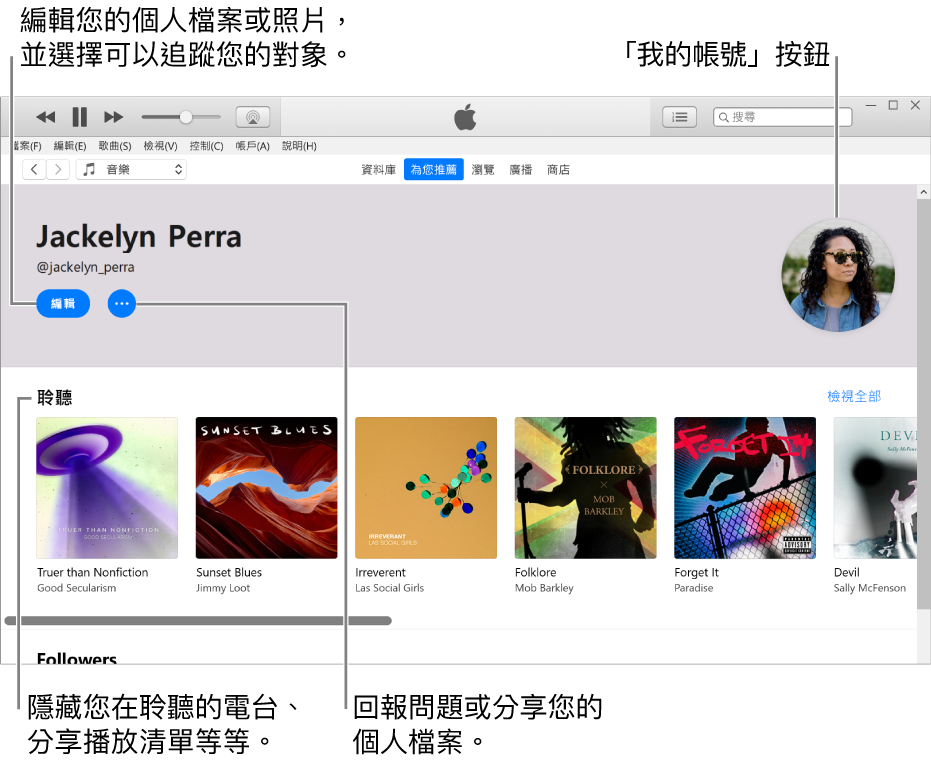Image resolution: width=931 pixels, height=761 pixels.
Task: Switch to the 瀏覽 tab
Action: click(x=483, y=170)
